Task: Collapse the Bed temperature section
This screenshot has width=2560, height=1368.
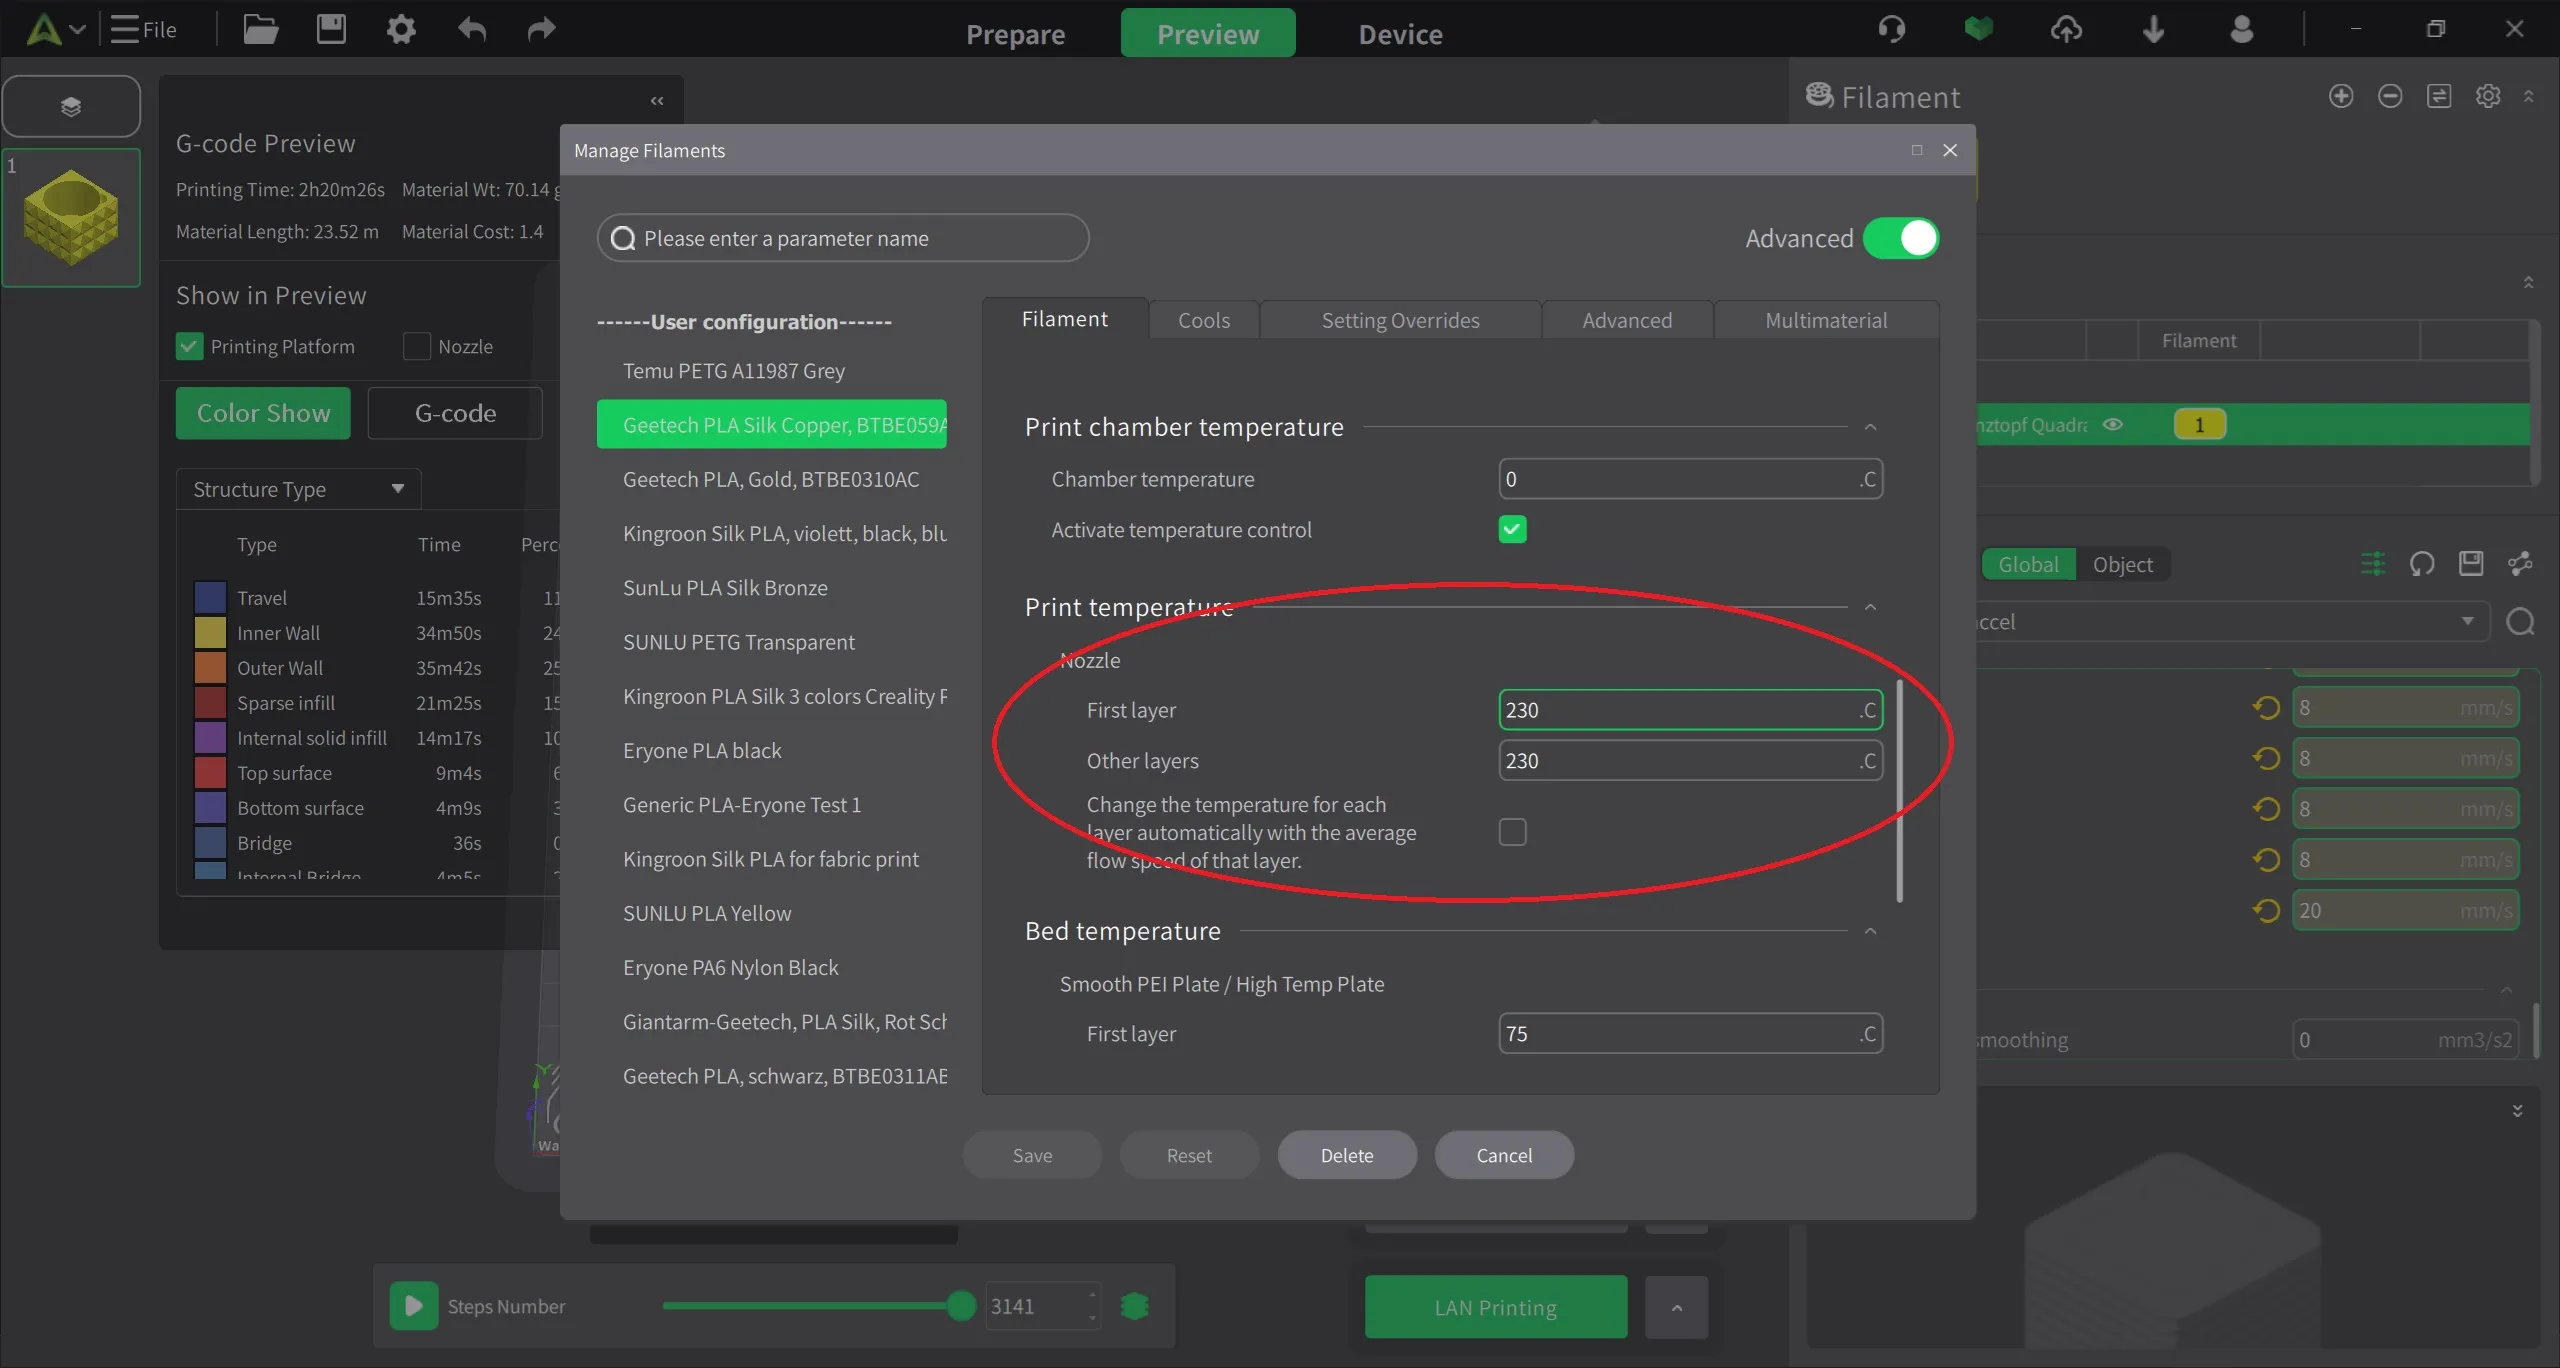Action: [1870, 932]
